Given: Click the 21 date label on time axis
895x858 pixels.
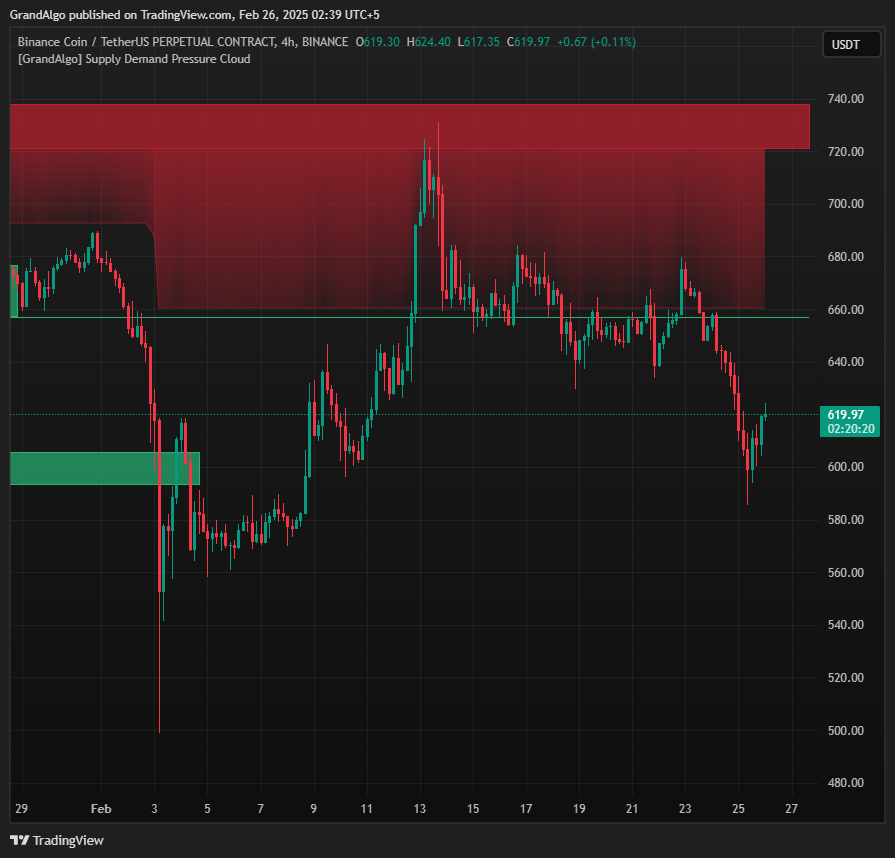Looking at the screenshot, I should pos(632,809).
